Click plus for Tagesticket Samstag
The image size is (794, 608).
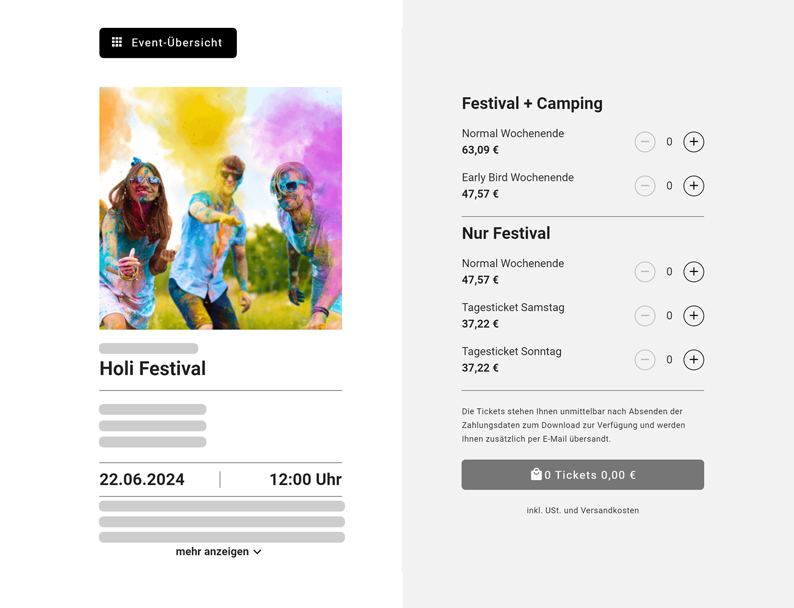point(693,316)
